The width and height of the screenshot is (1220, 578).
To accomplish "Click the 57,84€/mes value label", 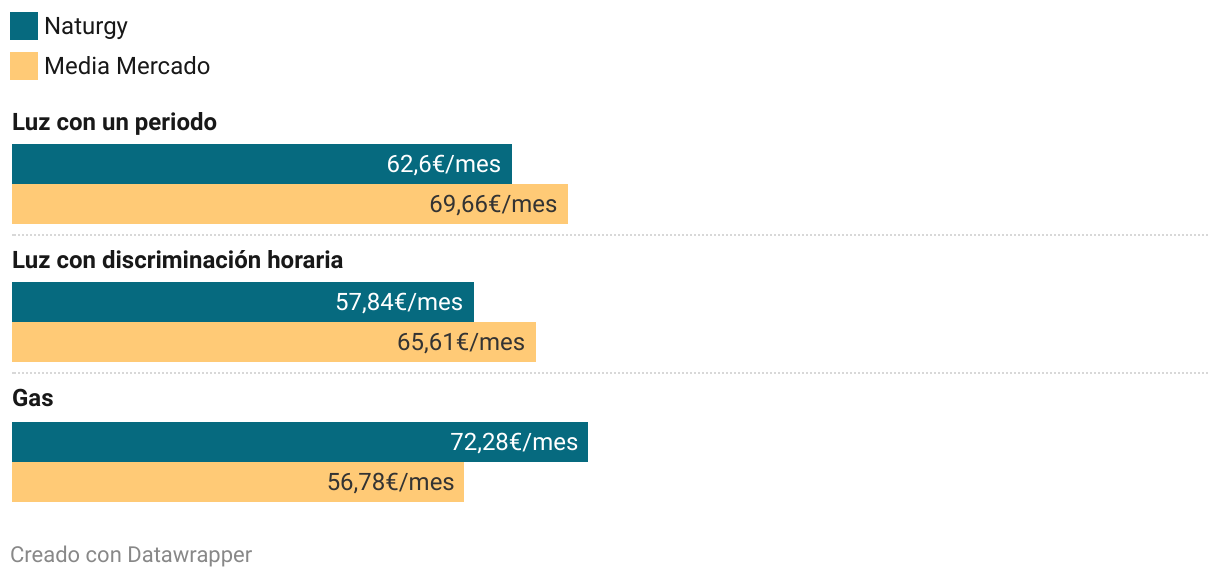I will pyautogui.click(x=399, y=302).
